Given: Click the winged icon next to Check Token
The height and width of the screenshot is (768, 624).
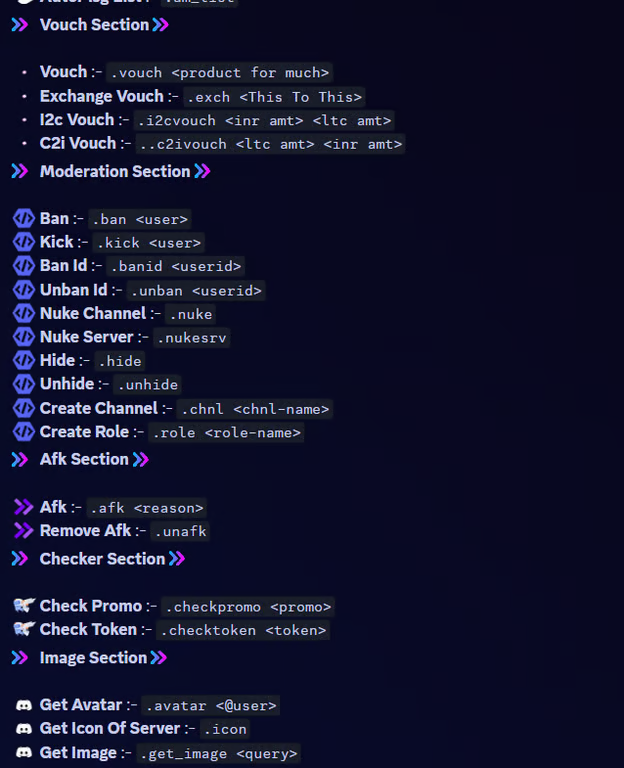Looking at the screenshot, I should pyautogui.click(x=24, y=630).
